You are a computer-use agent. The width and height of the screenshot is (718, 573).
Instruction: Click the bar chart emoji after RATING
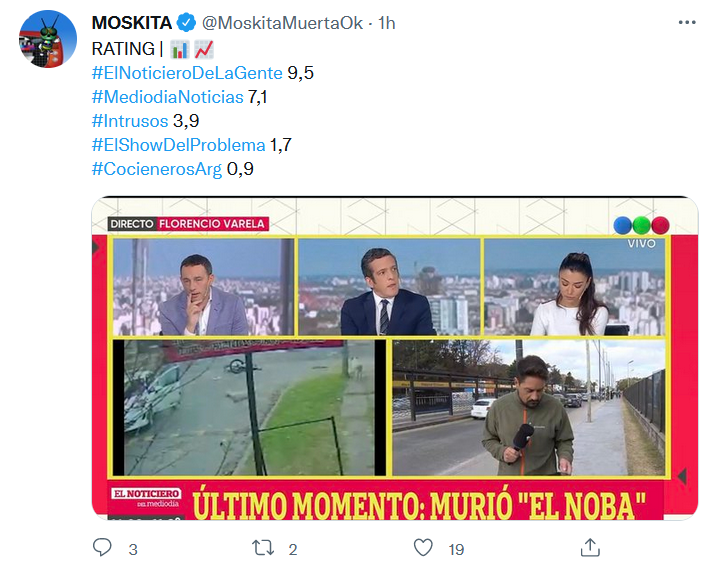(180, 49)
